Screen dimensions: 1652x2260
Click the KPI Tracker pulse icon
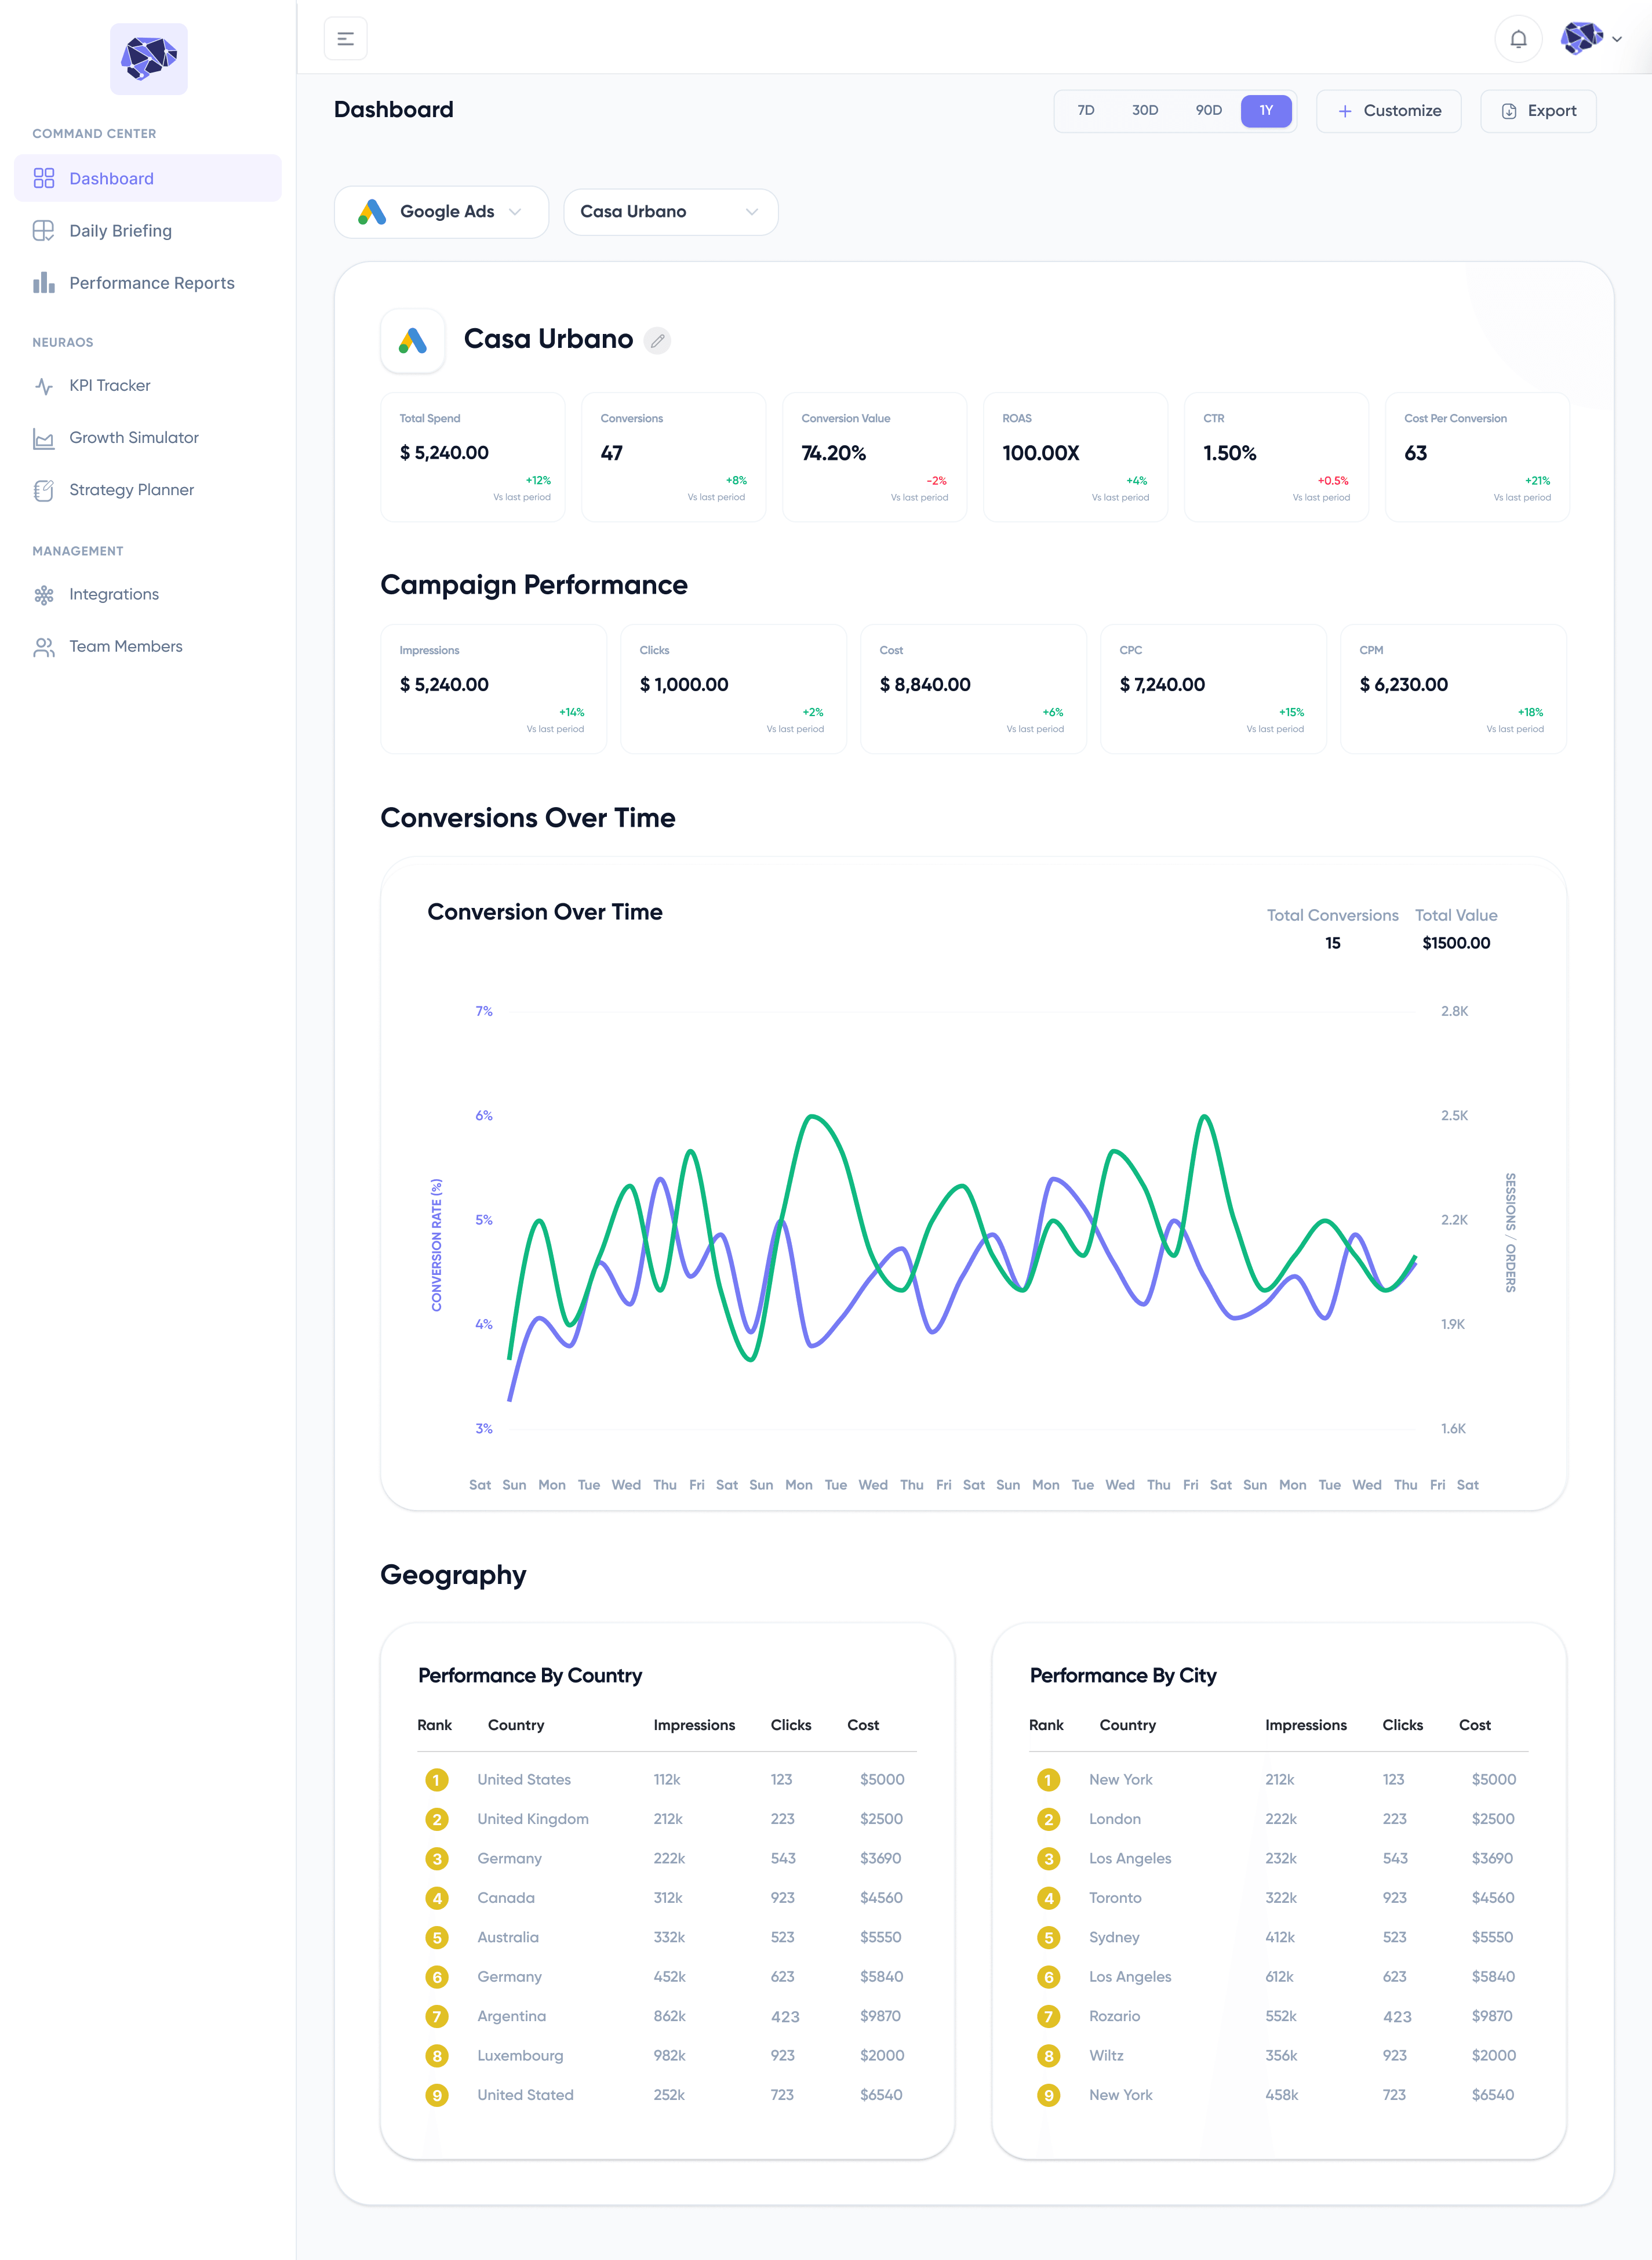coord(44,386)
